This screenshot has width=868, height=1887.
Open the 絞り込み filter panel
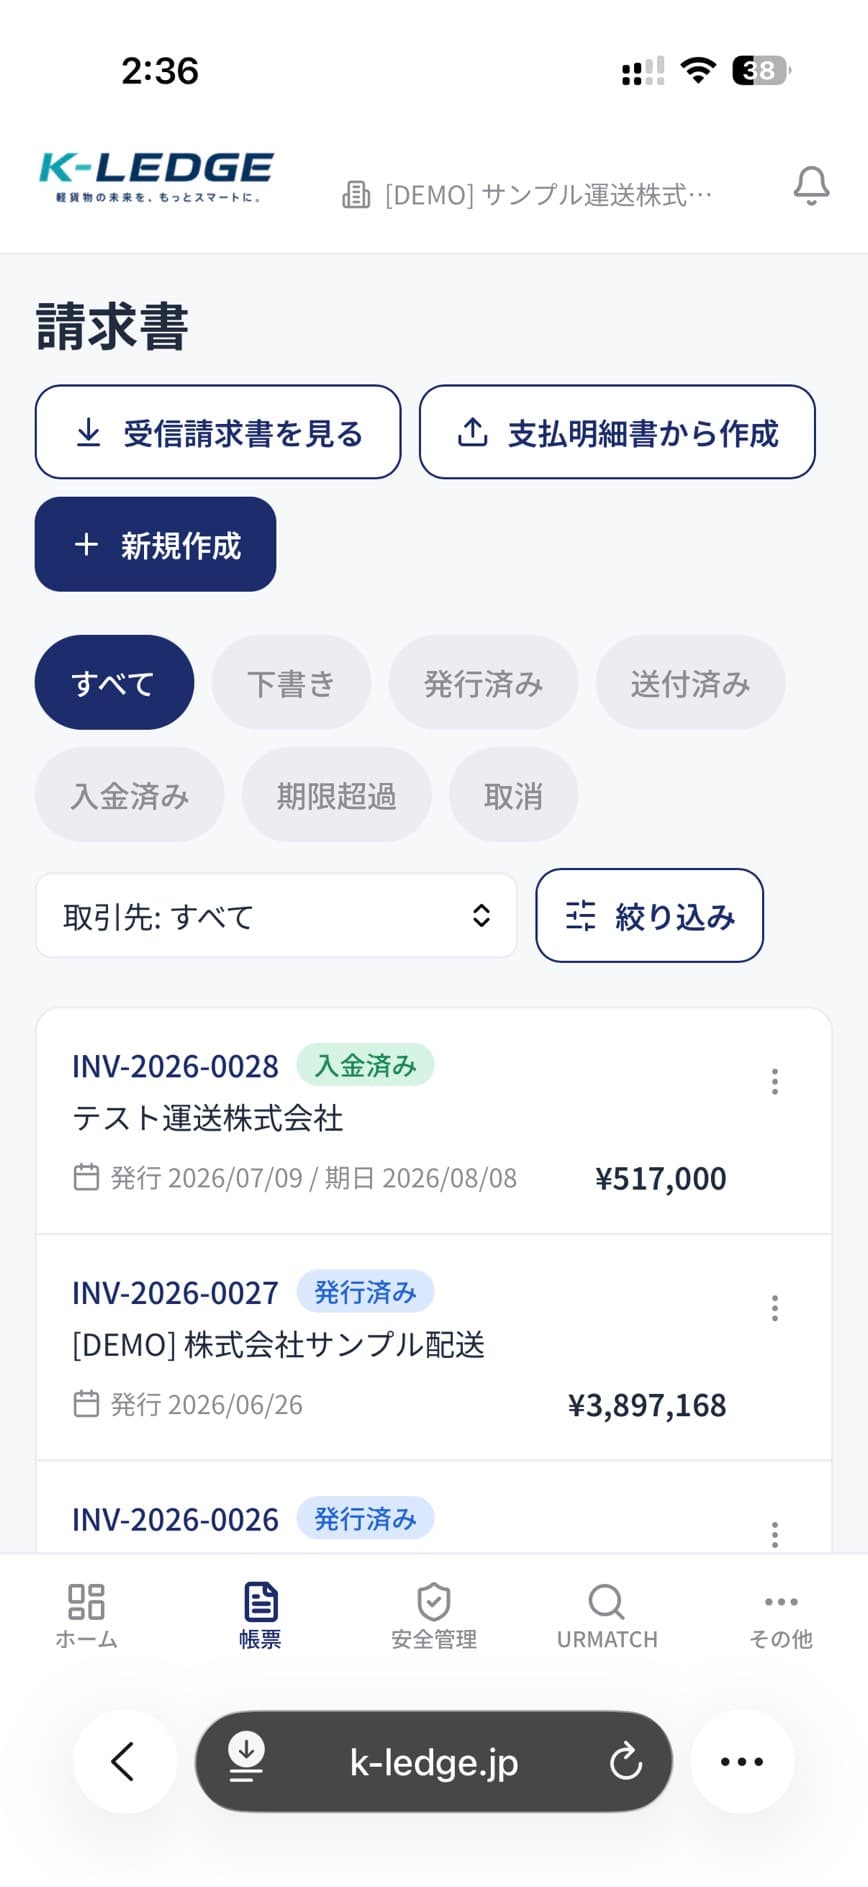(x=649, y=915)
